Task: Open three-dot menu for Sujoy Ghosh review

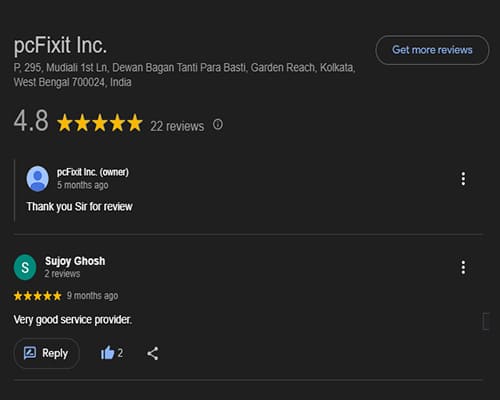Action: coord(463,268)
